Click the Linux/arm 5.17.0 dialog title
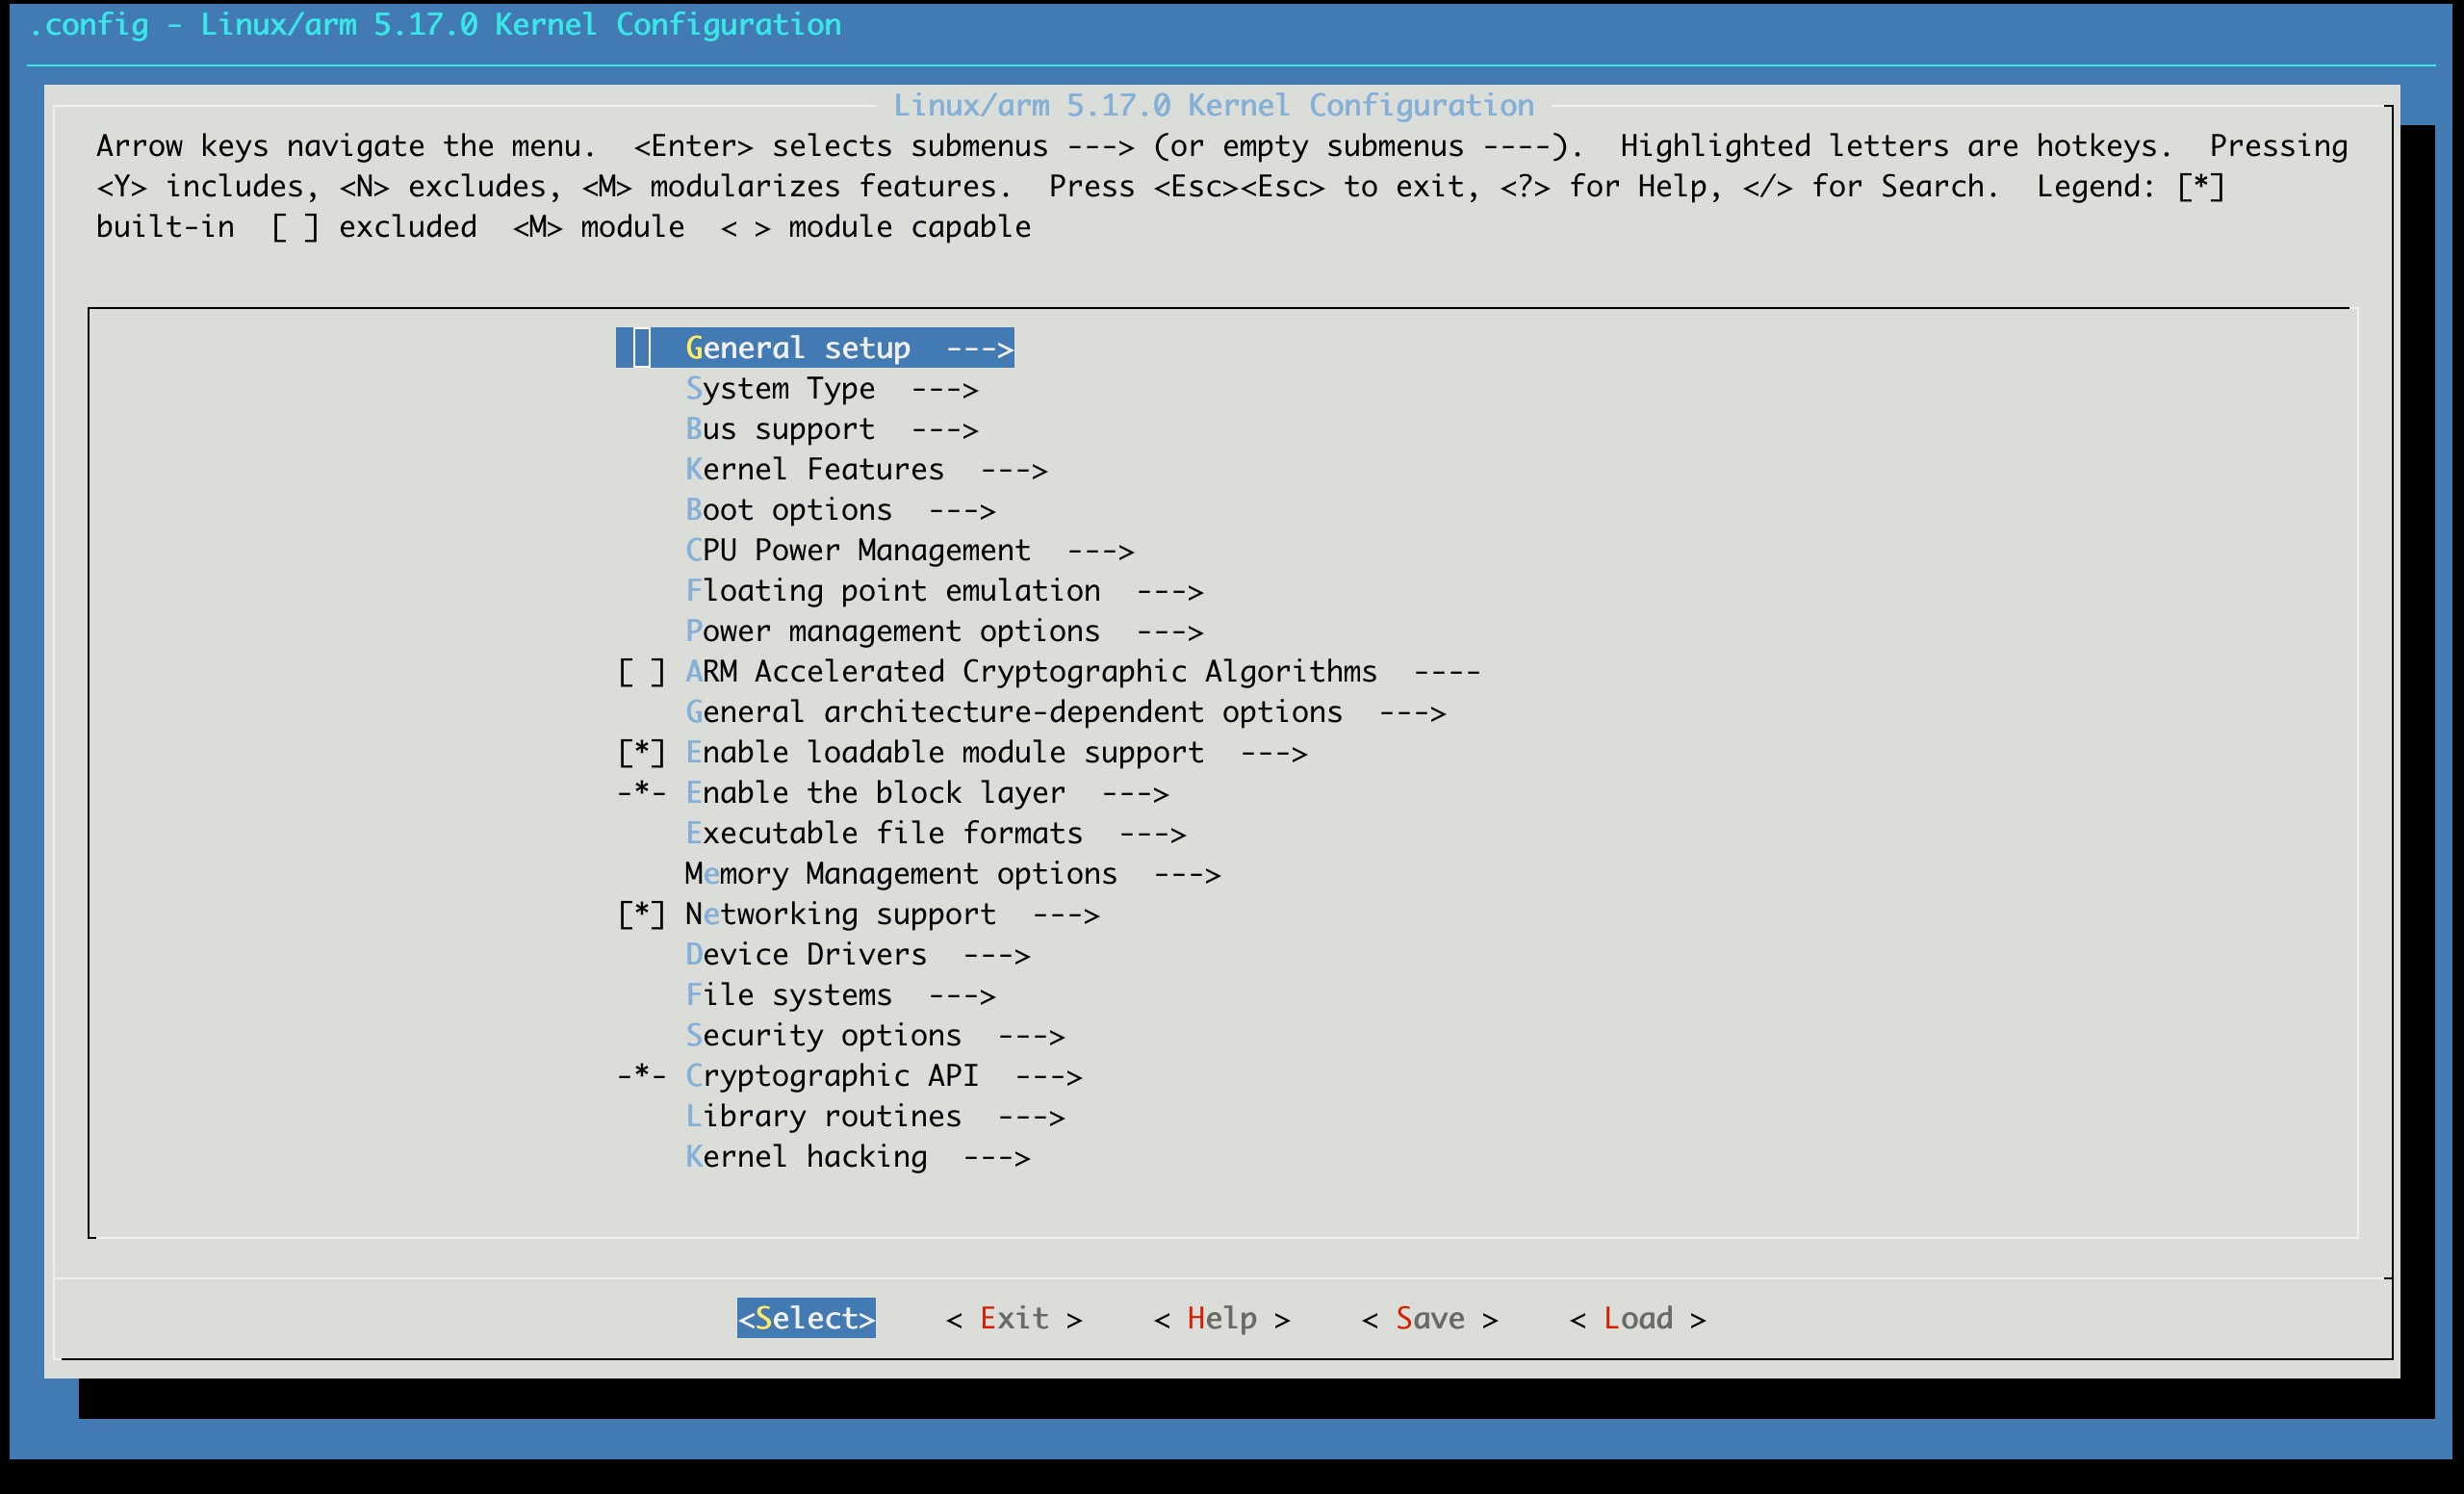Image resolution: width=2464 pixels, height=1494 pixels. pos(1213,105)
